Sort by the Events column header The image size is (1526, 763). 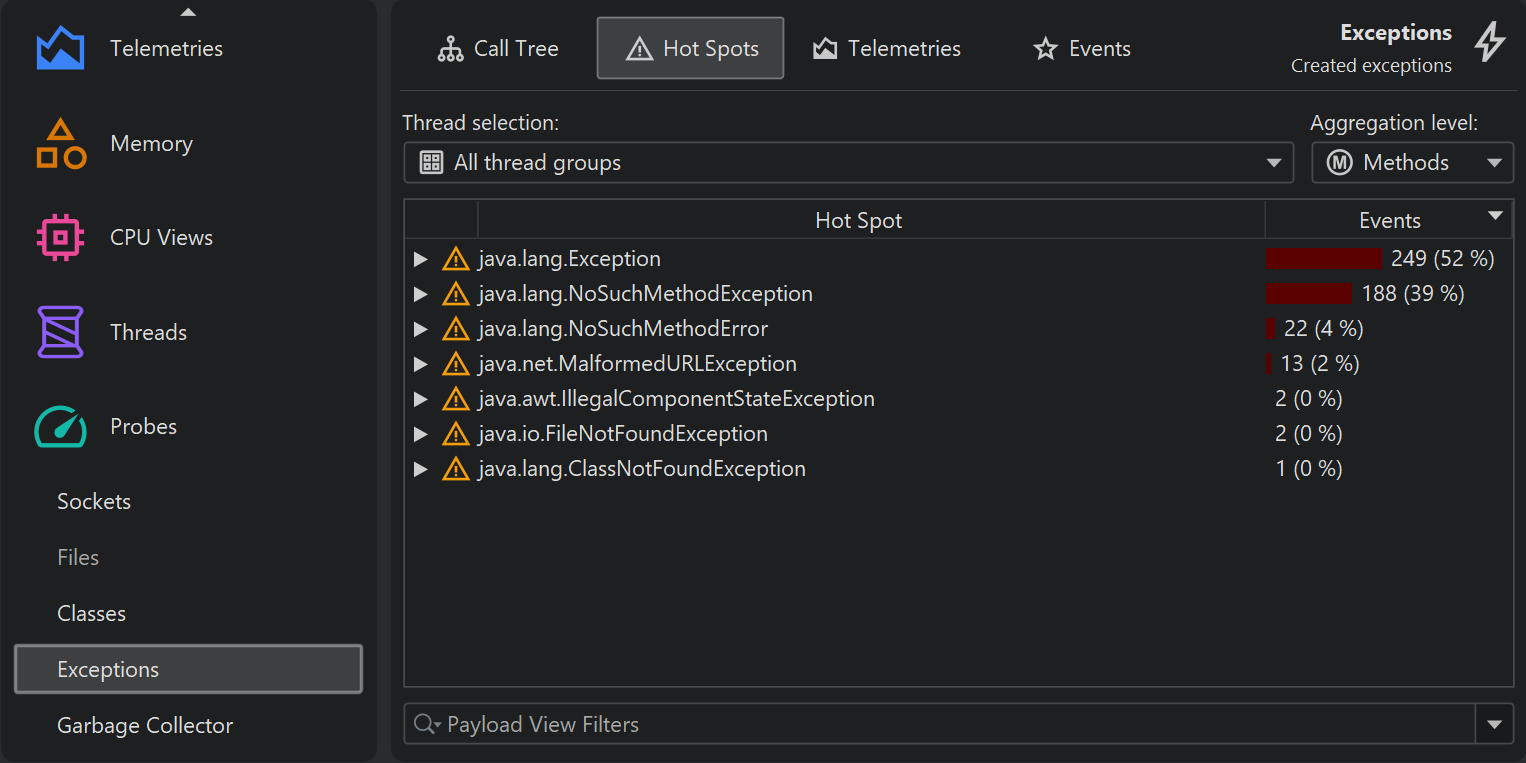pos(1388,221)
